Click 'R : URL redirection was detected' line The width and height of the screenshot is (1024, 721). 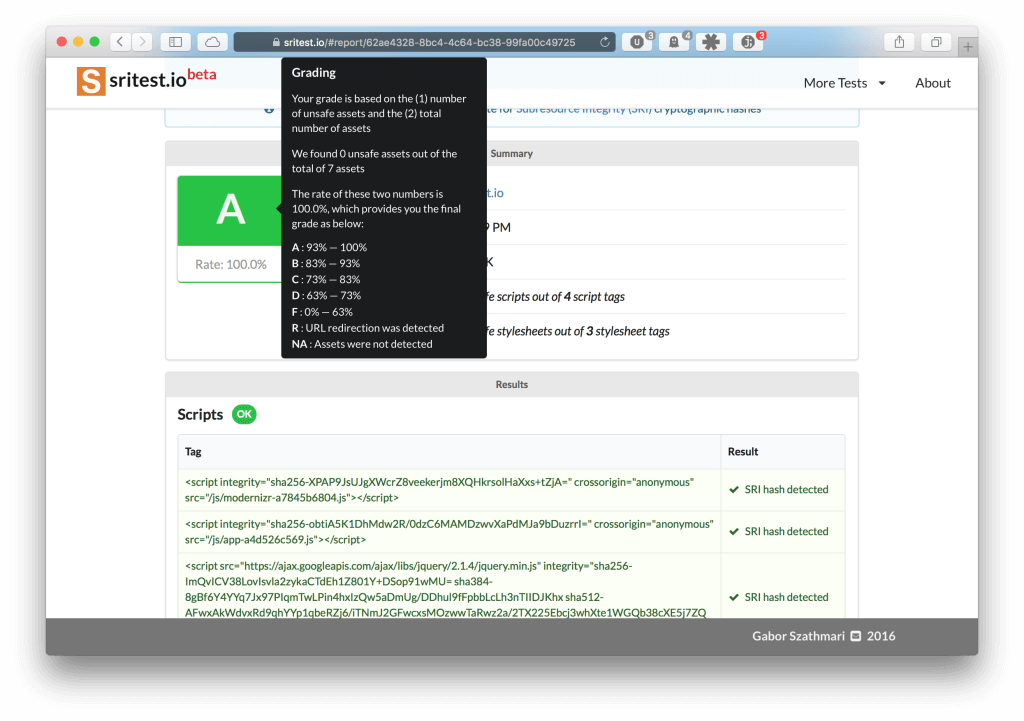368,328
